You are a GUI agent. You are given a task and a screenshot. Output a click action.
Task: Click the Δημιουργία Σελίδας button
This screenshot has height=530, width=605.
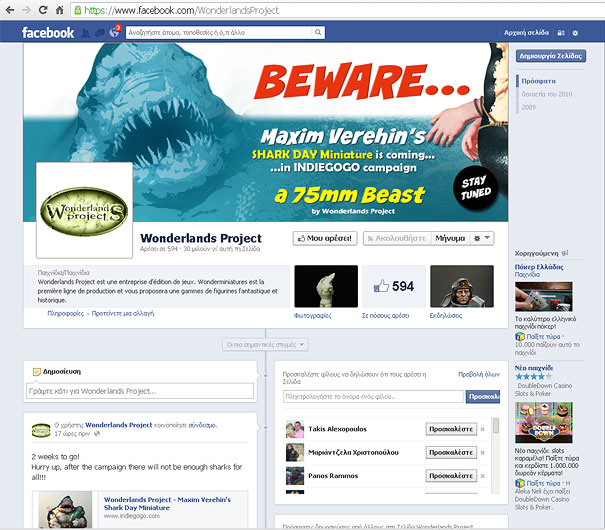551,56
